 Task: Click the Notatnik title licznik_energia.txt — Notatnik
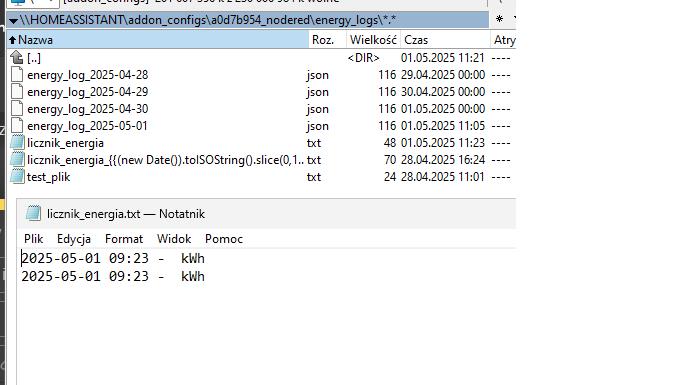pos(126,214)
